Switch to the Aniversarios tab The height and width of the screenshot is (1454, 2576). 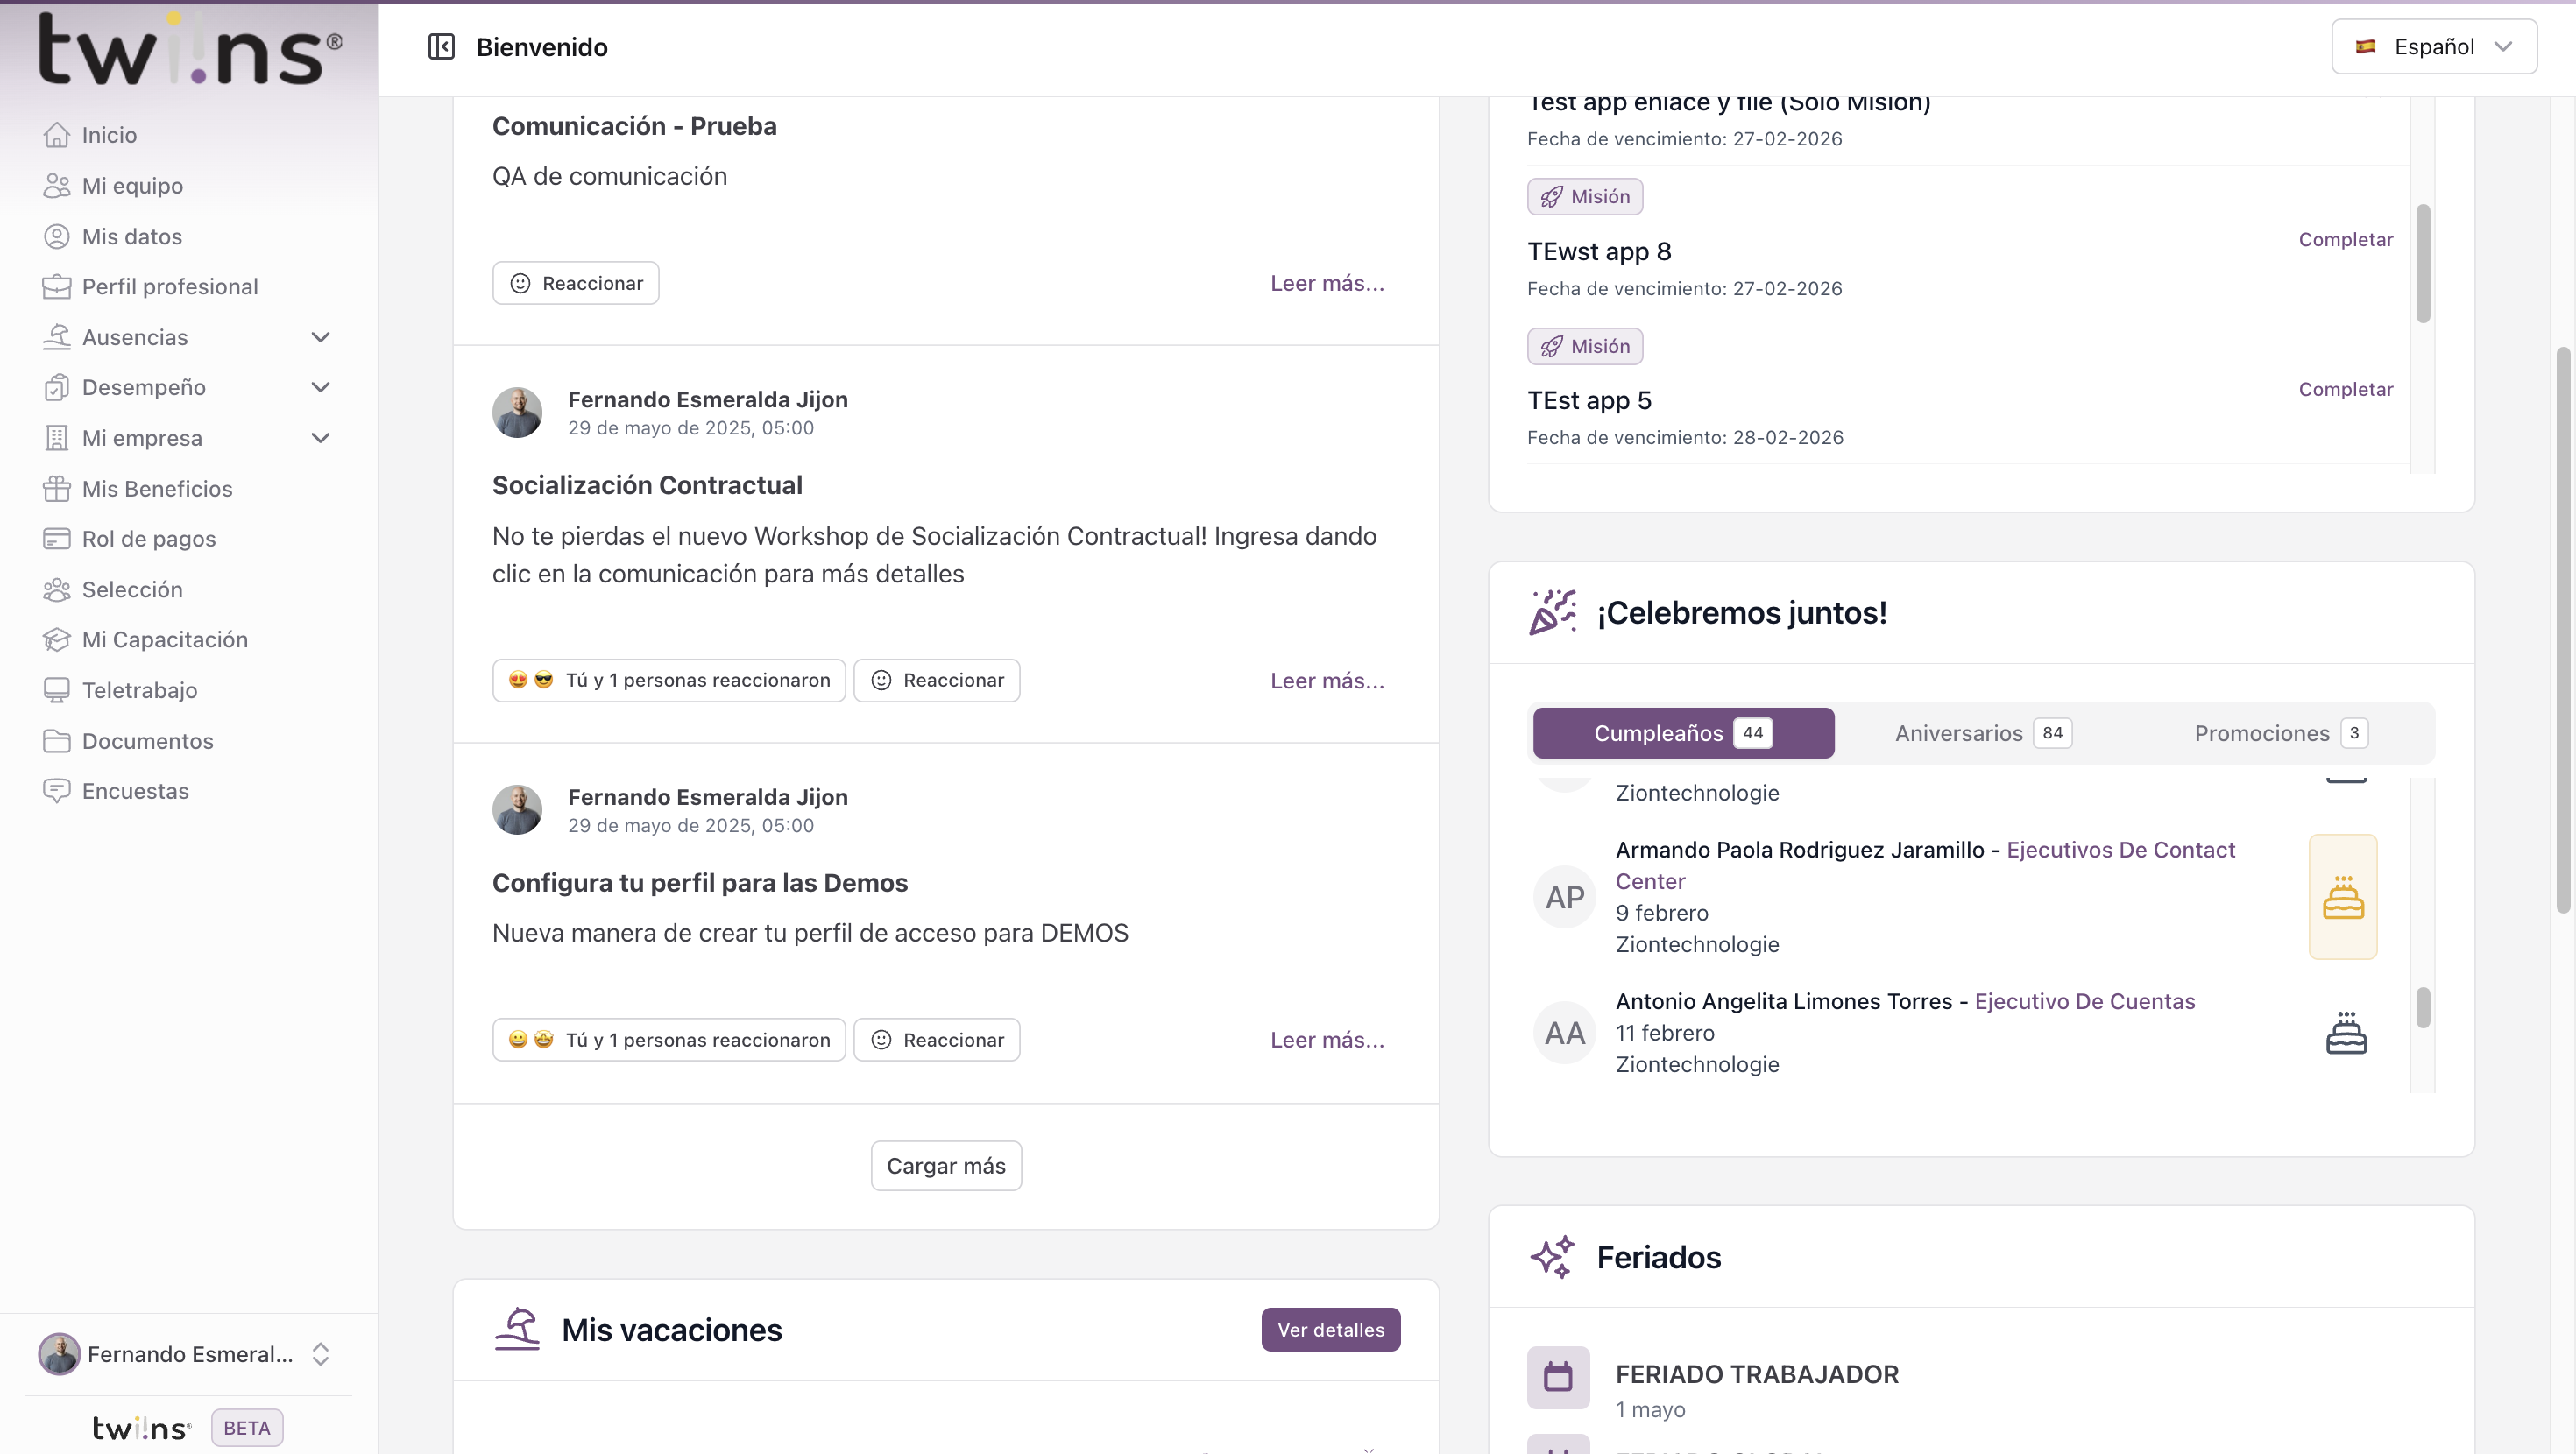tap(1982, 734)
